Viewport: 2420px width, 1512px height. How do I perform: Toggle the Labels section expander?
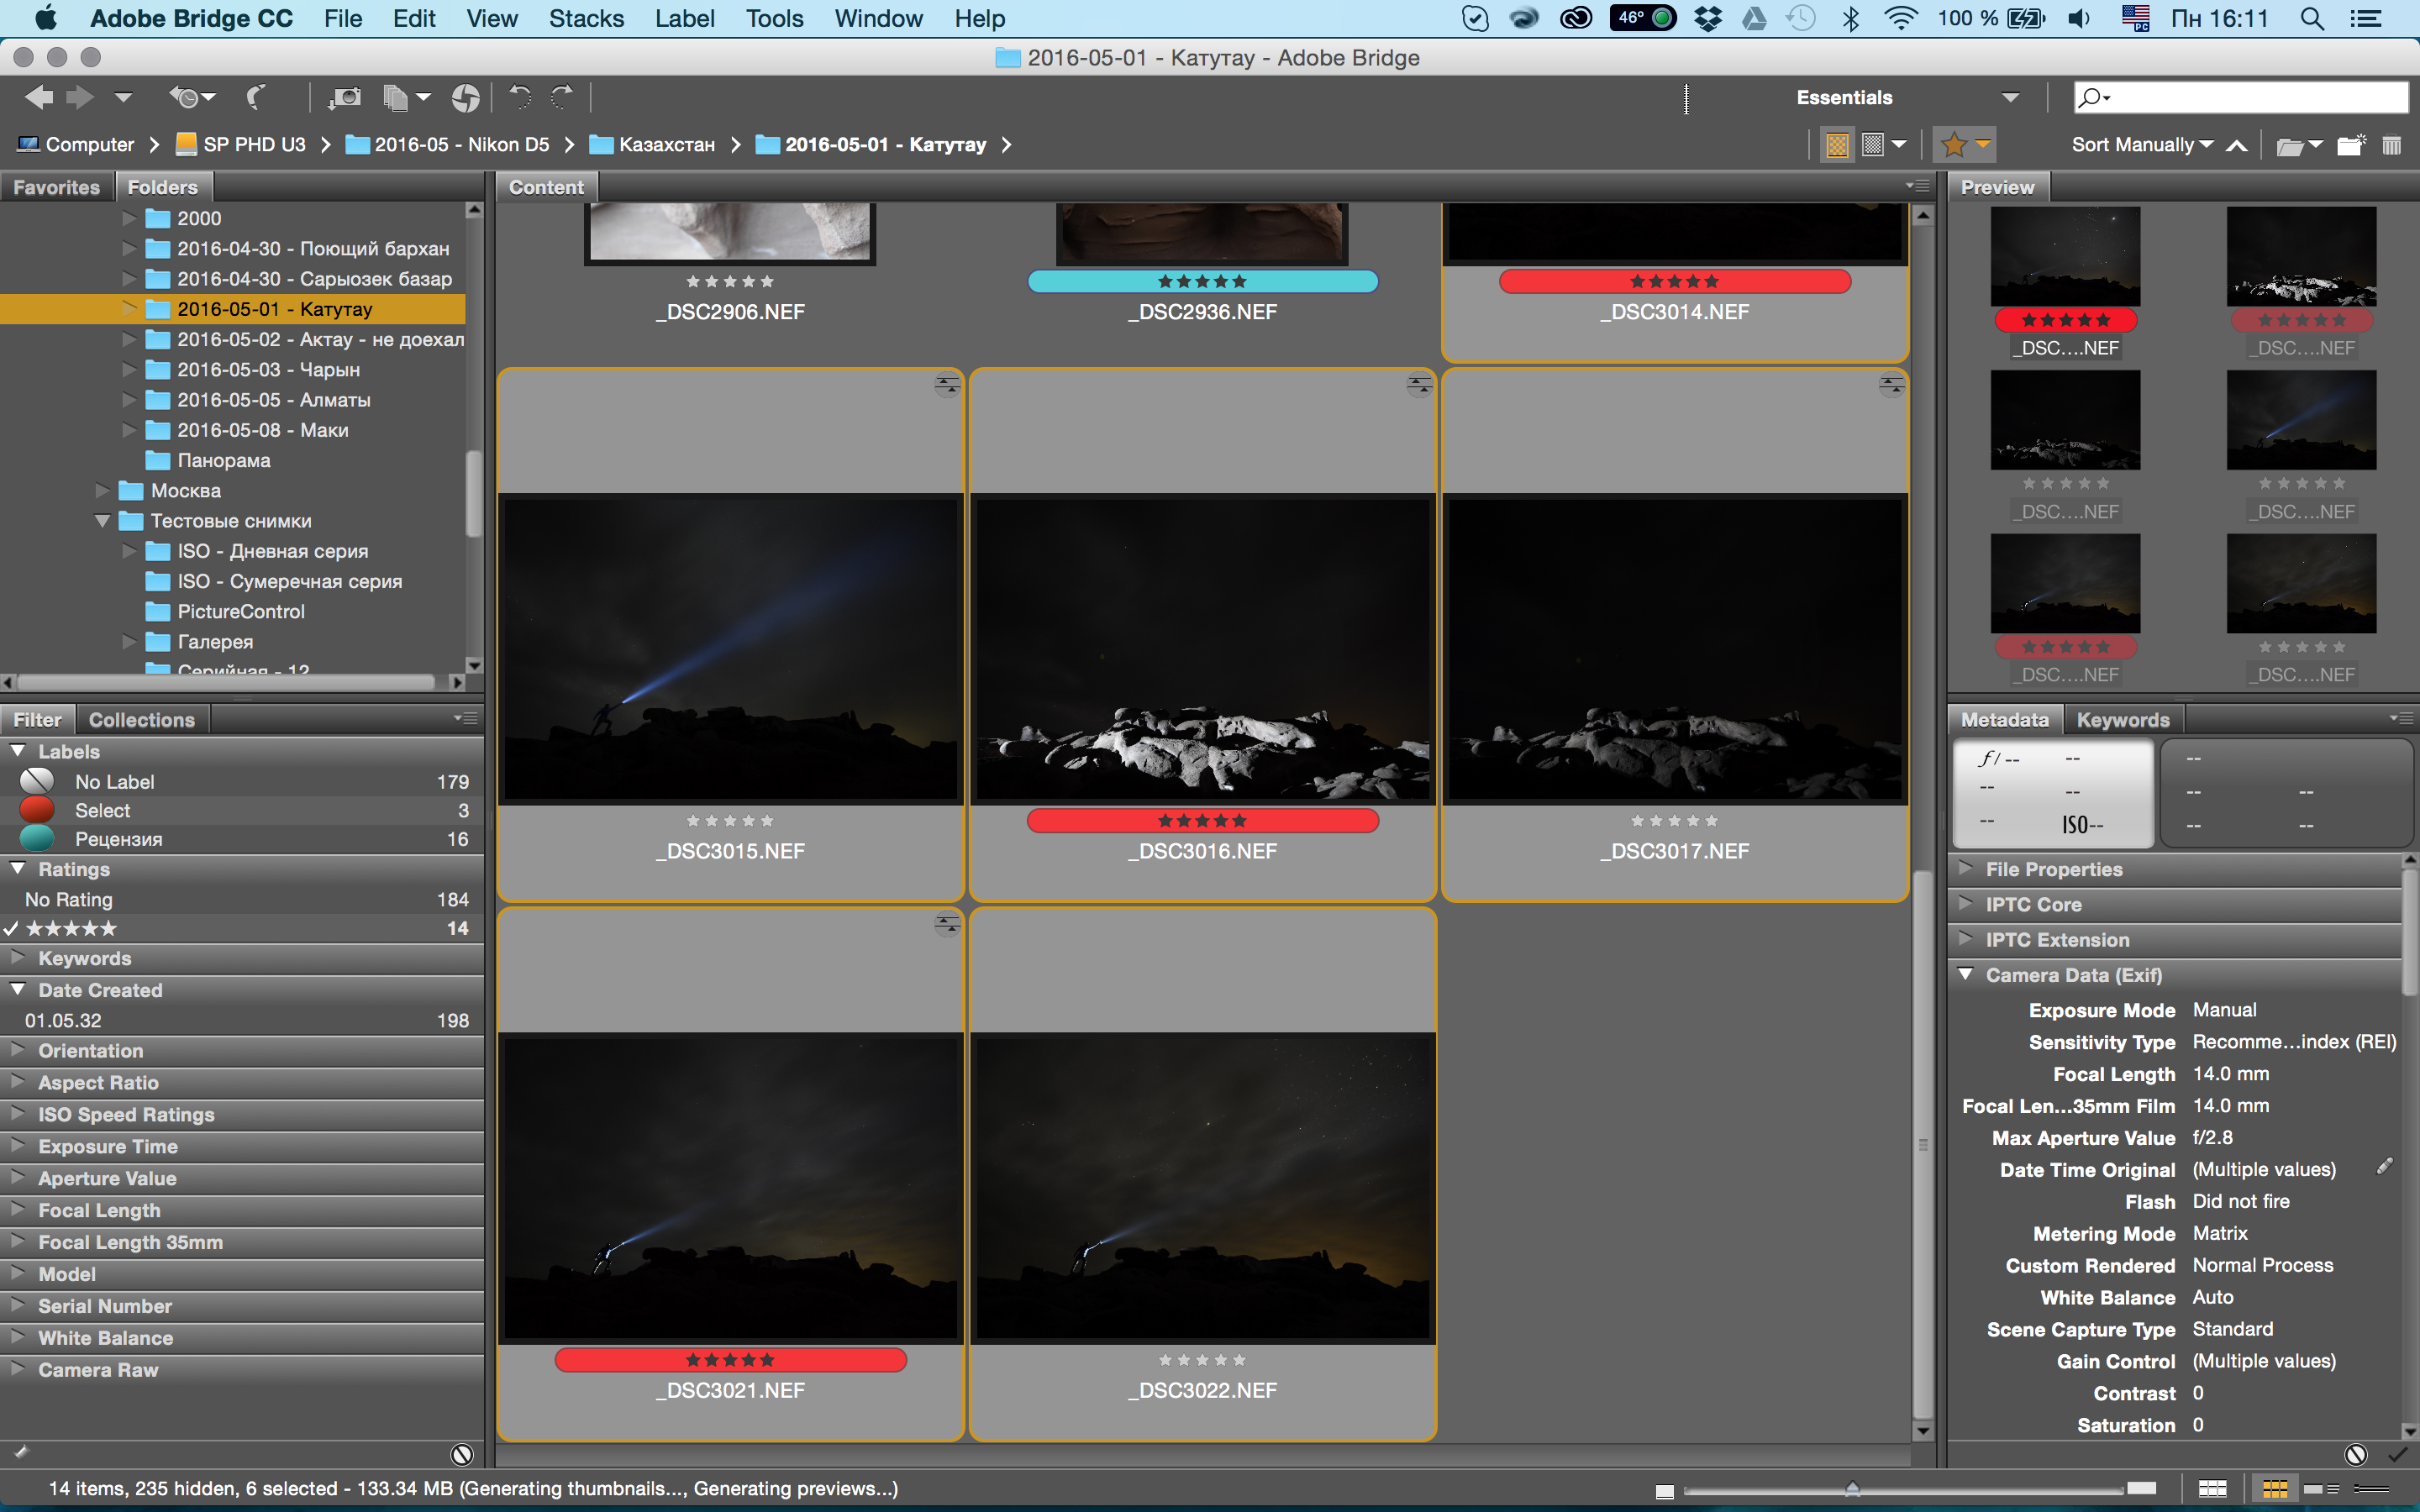[18, 749]
